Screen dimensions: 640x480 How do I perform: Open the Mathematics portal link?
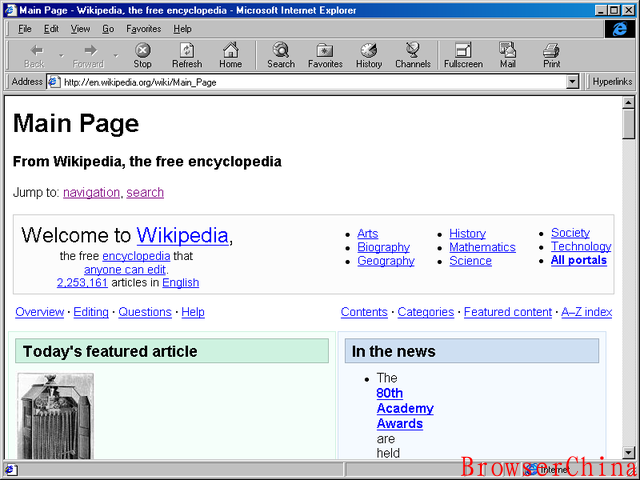click(x=482, y=247)
